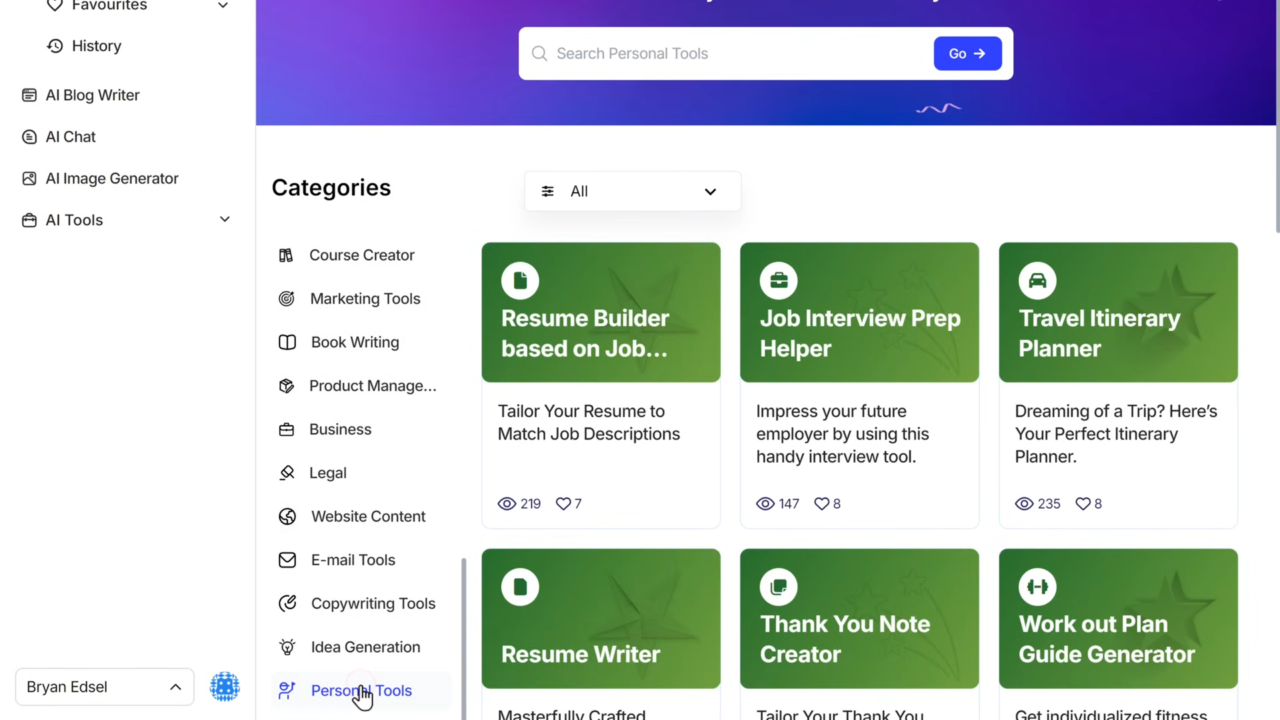Click copy icon on Thank You Note card
1280x720 pixels.
[x=779, y=587]
